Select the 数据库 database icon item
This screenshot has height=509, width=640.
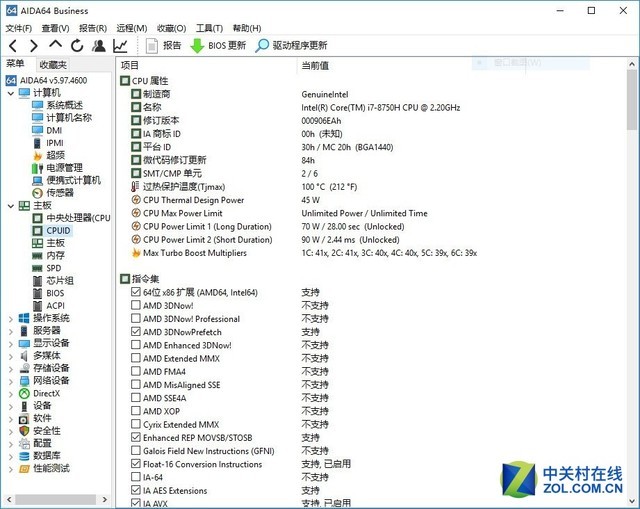pyautogui.click(x=40, y=456)
